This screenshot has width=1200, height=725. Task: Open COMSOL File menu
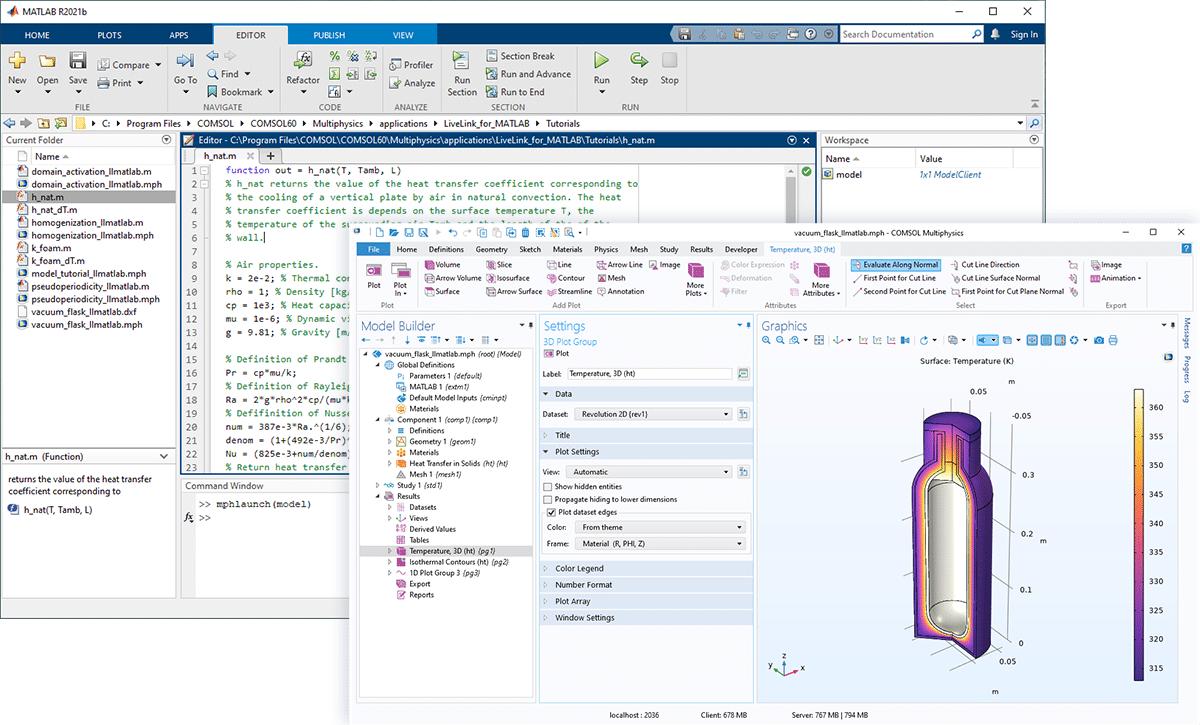pos(374,249)
